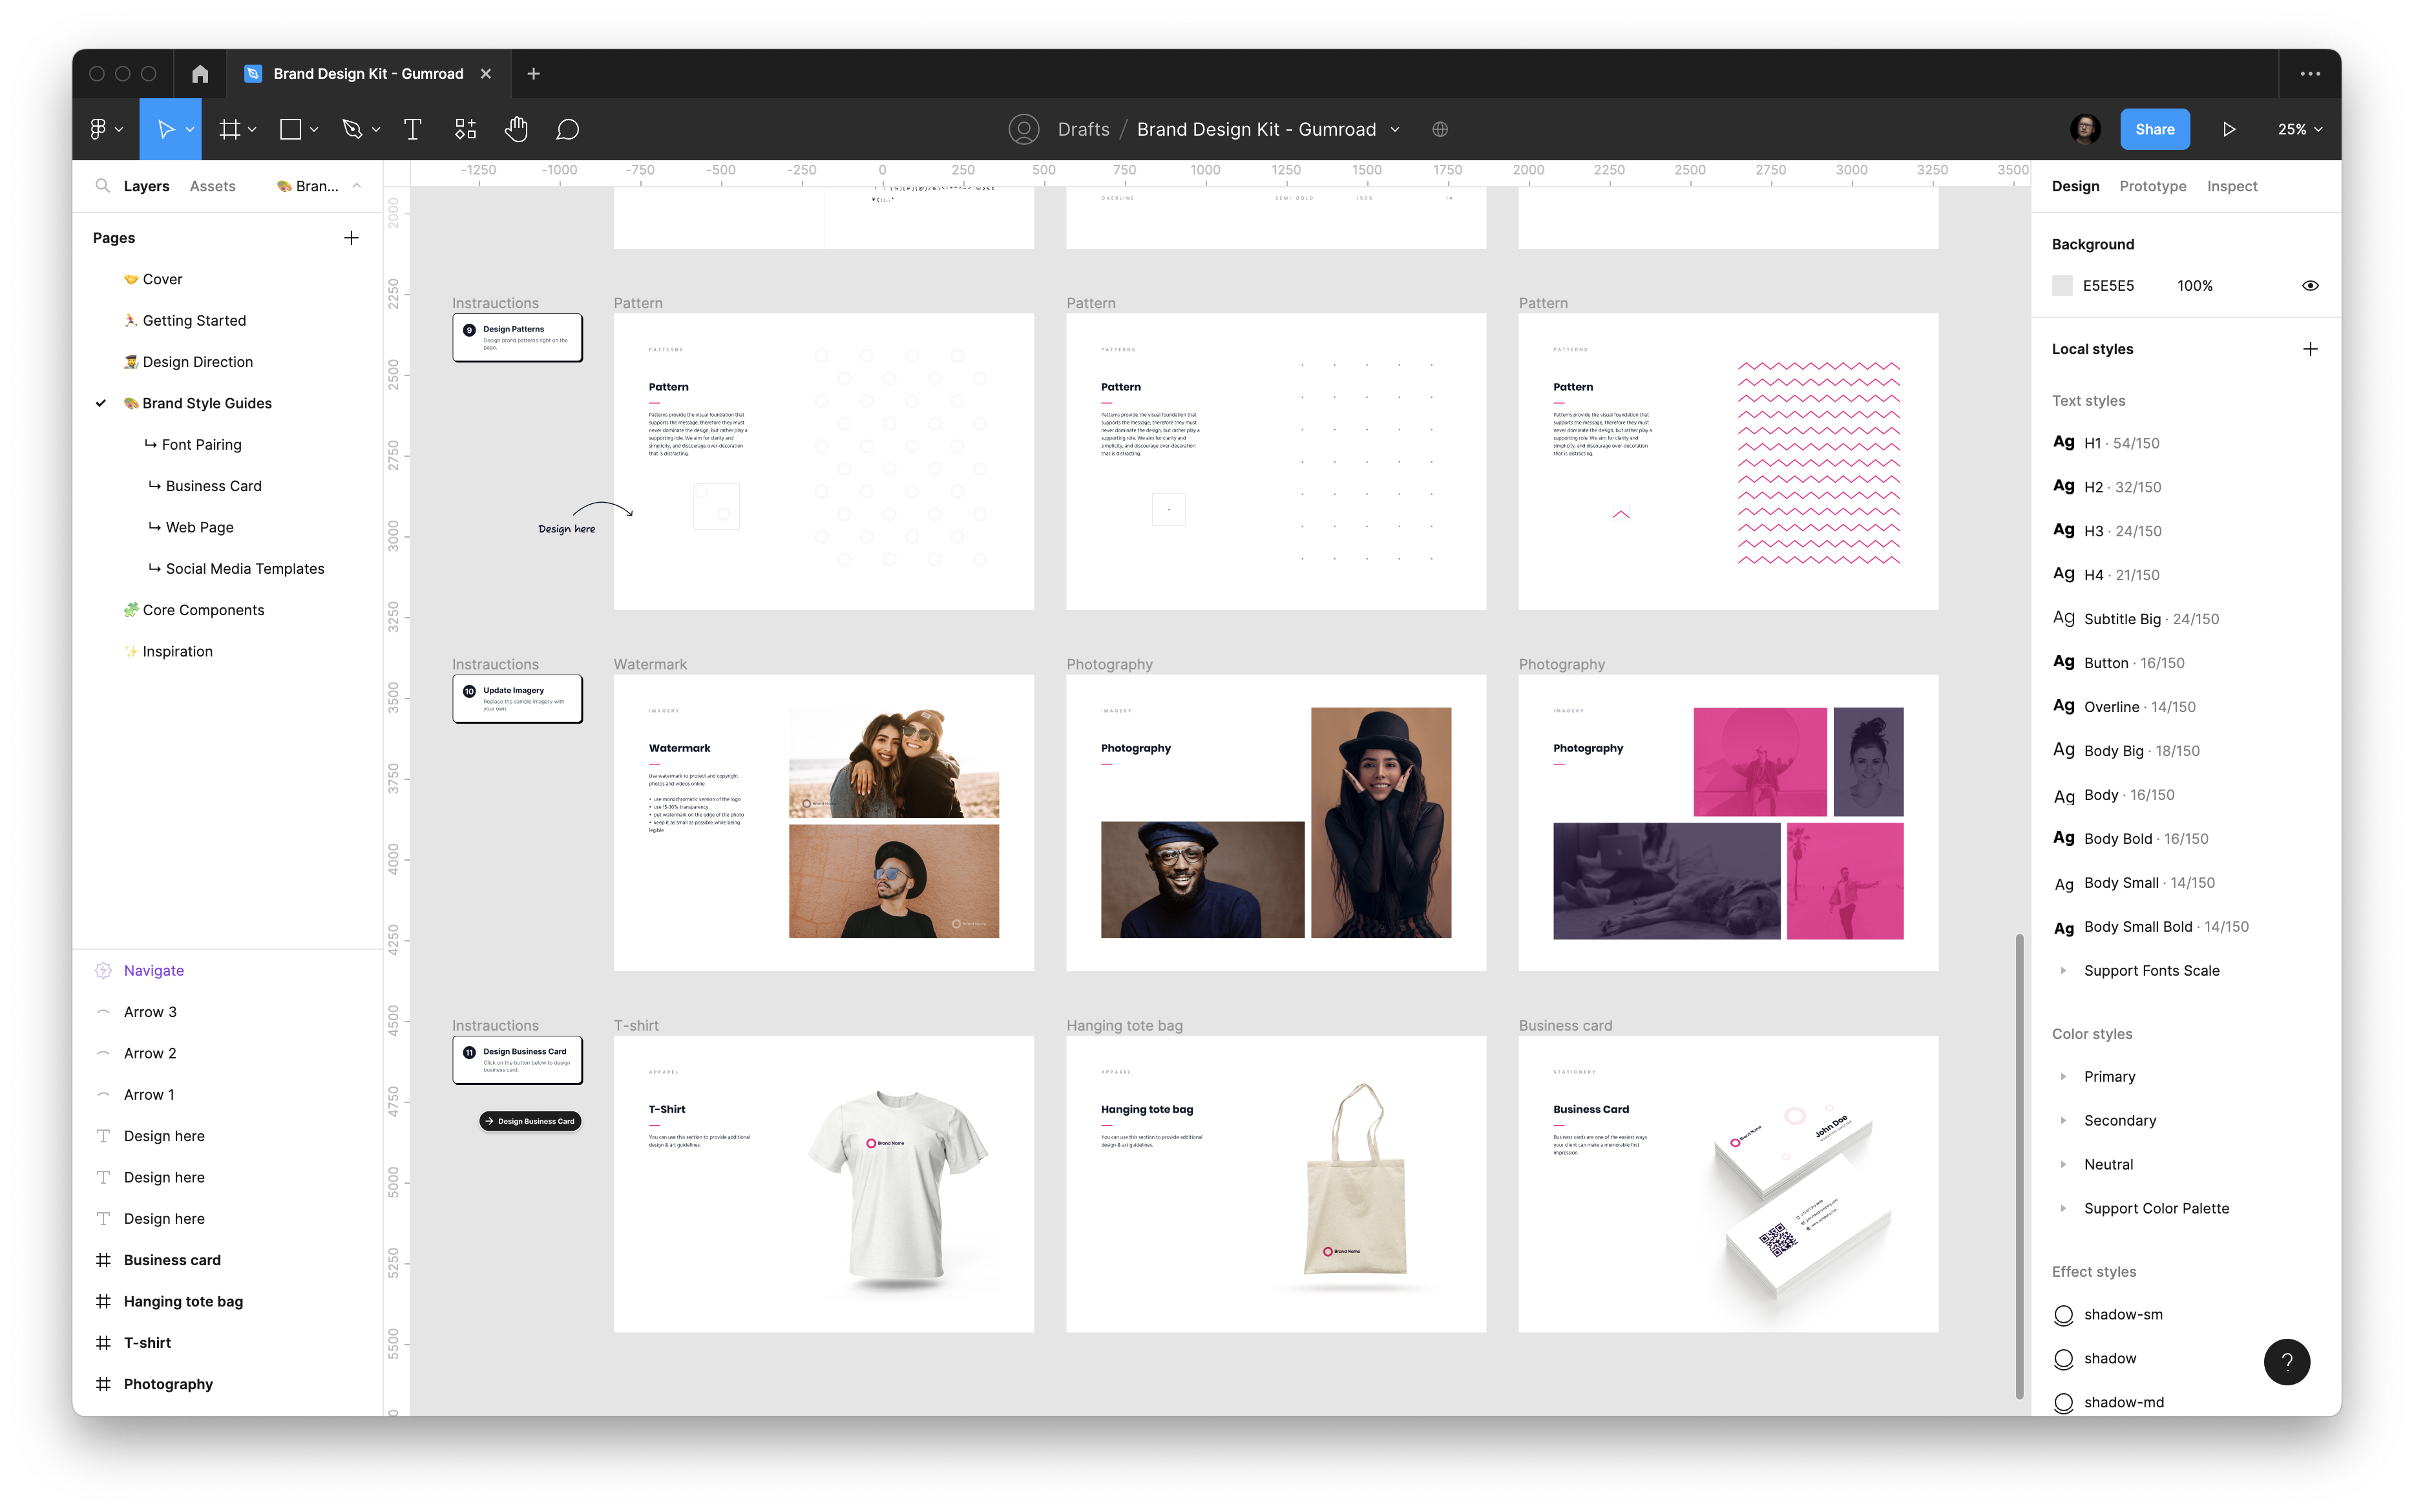Toggle background visibility eye icon
The height and width of the screenshot is (1512, 2414).
tap(2310, 286)
